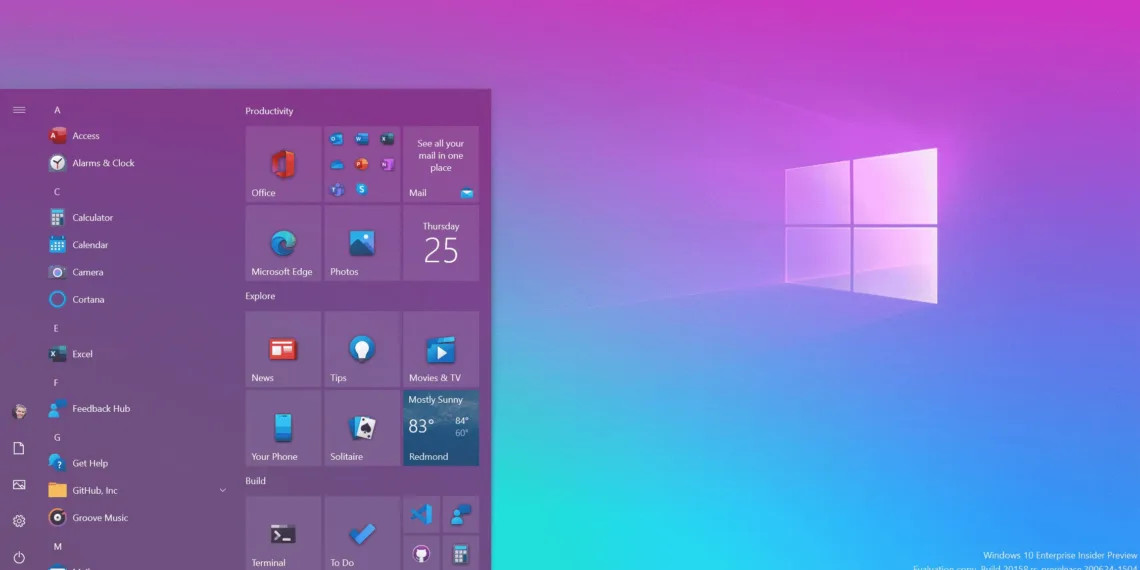Open Get Help from the app list
The height and width of the screenshot is (570, 1140).
coord(138,463)
